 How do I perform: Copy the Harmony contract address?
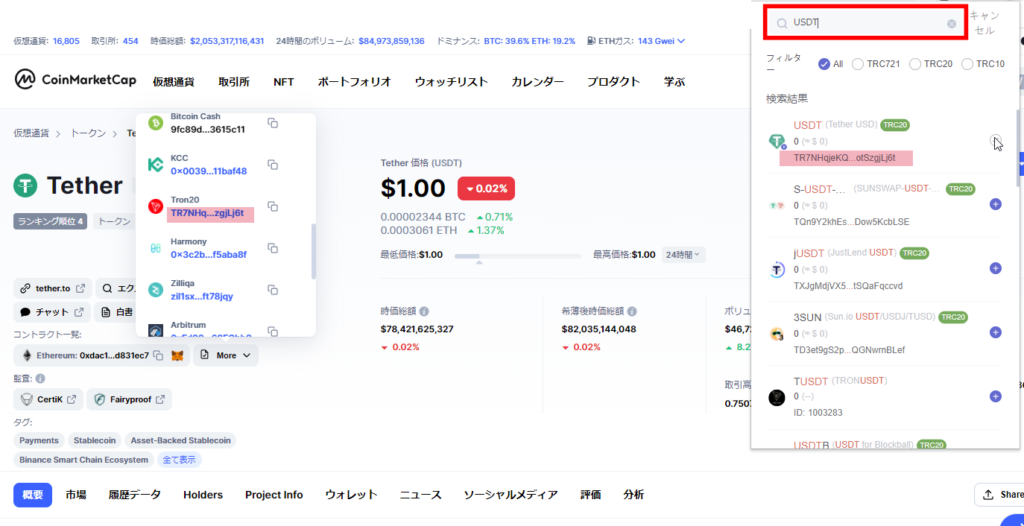point(272,248)
